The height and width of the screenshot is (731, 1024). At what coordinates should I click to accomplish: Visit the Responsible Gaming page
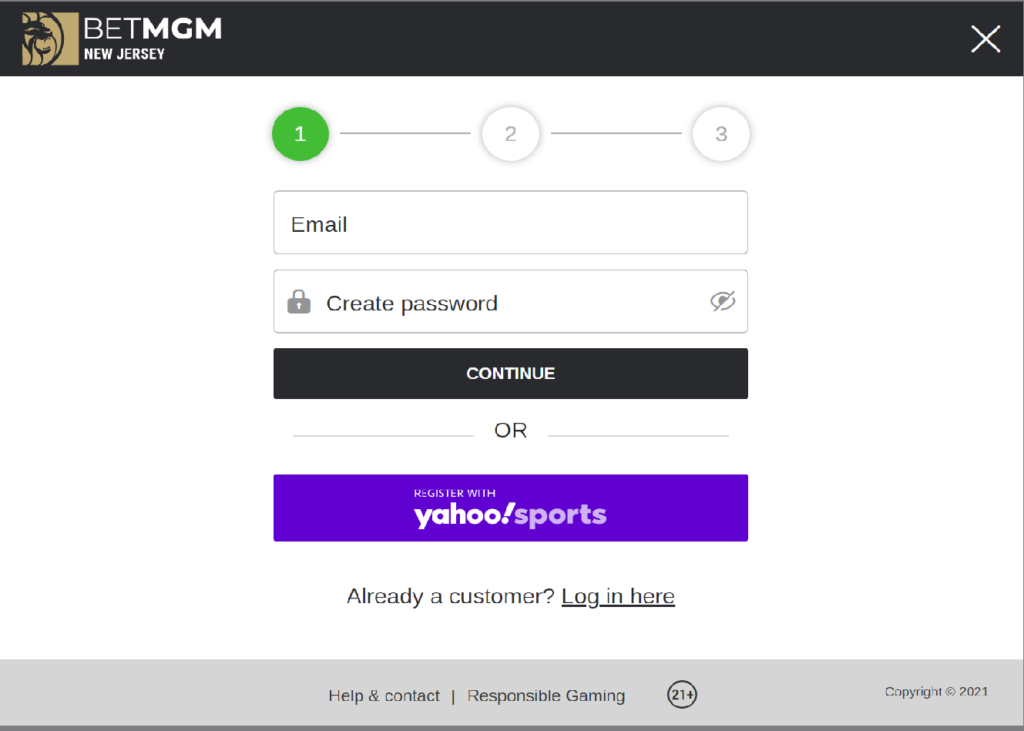pyautogui.click(x=546, y=696)
